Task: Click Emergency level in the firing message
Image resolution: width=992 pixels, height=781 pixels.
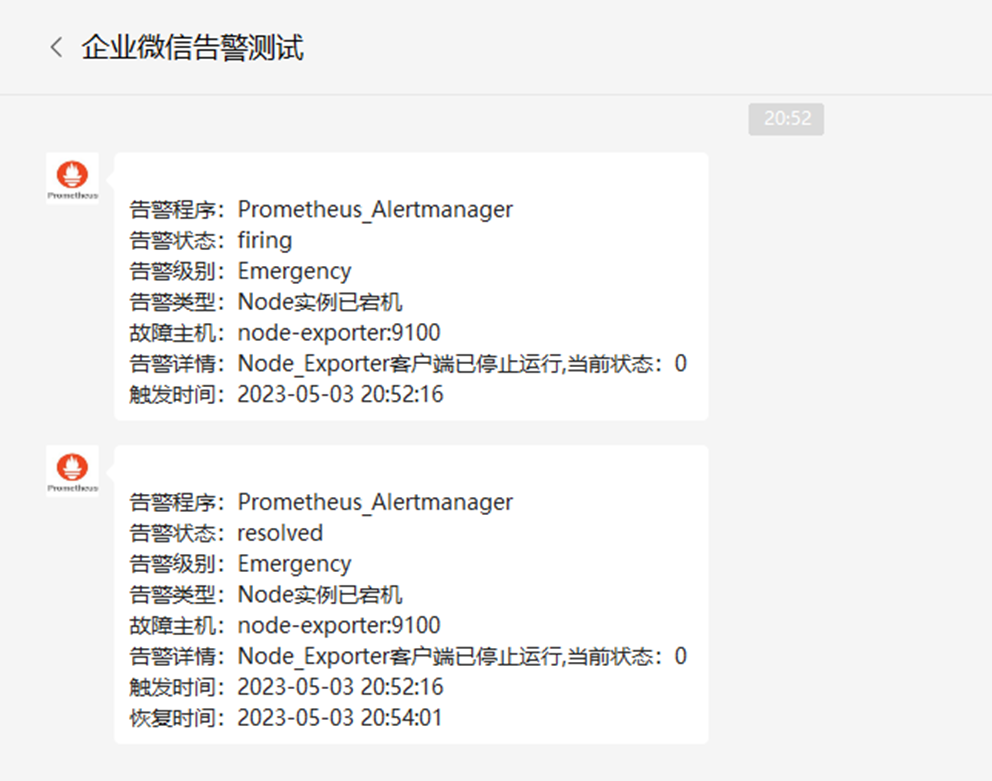Action: point(294,272)
